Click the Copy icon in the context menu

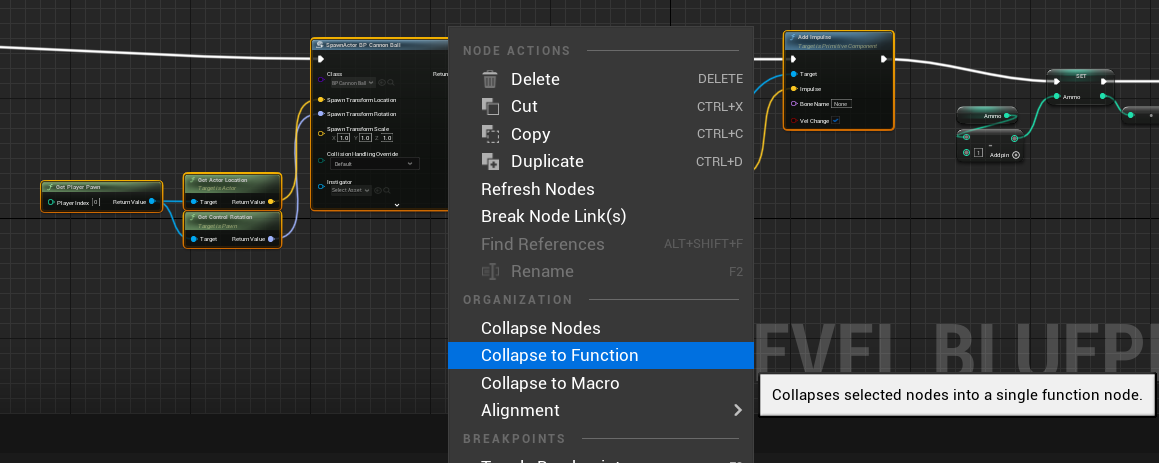490,134
